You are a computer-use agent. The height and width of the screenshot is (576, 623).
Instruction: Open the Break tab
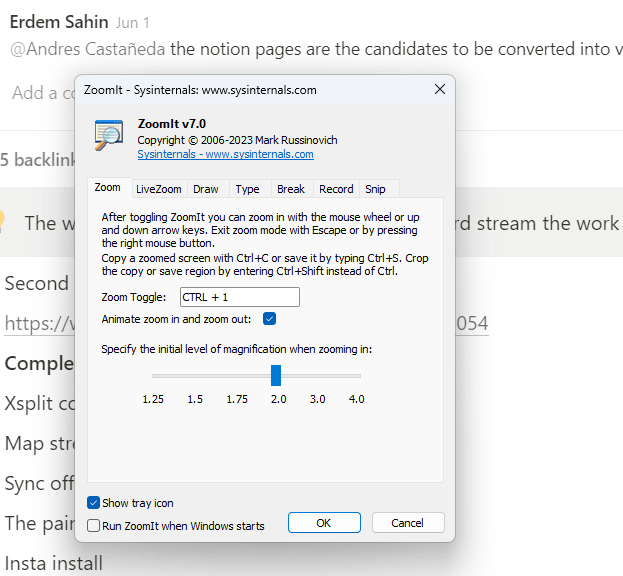click(x=291, y=189)
